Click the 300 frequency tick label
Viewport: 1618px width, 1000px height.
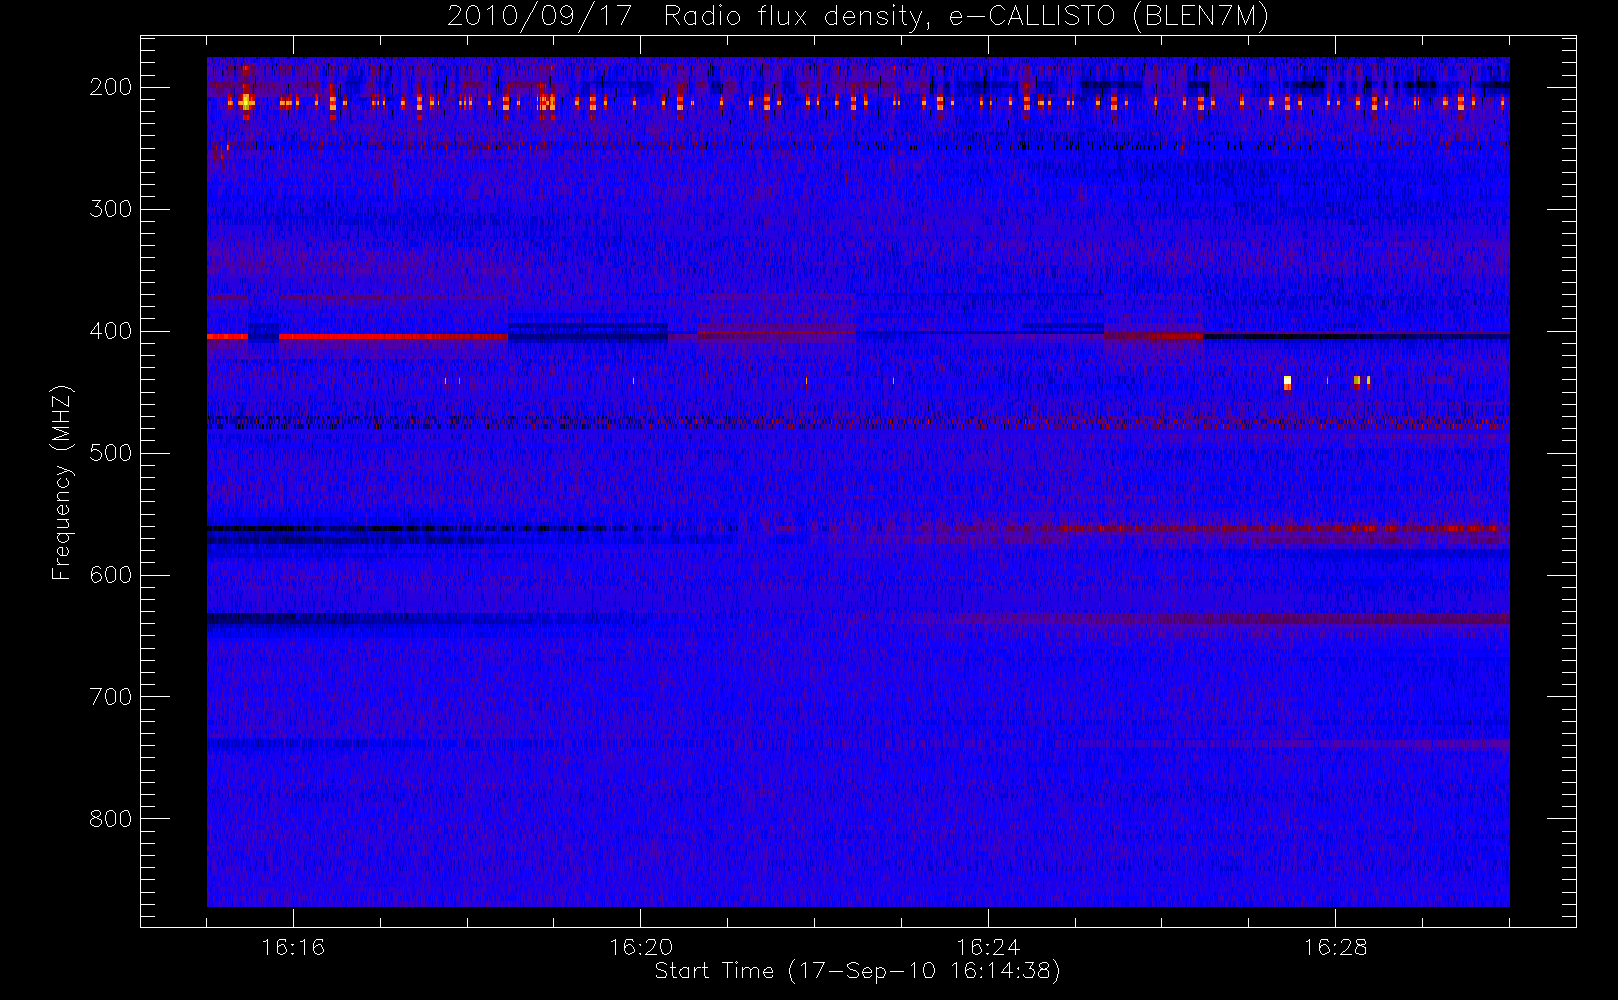[110, 209]
